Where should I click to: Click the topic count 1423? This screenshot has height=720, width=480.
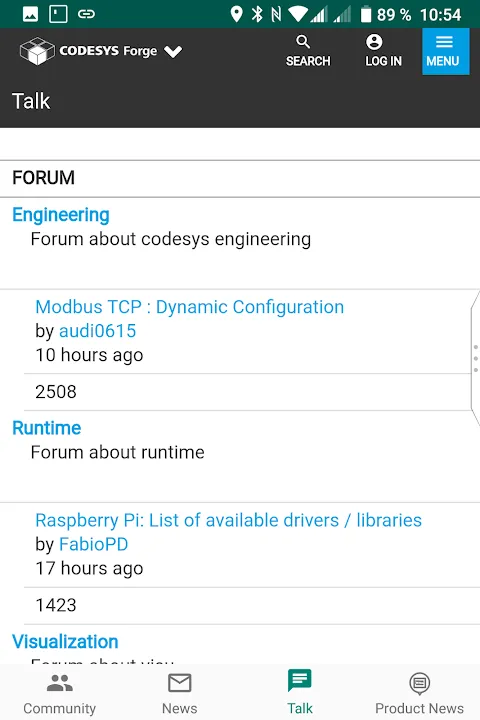coord(56,605)
